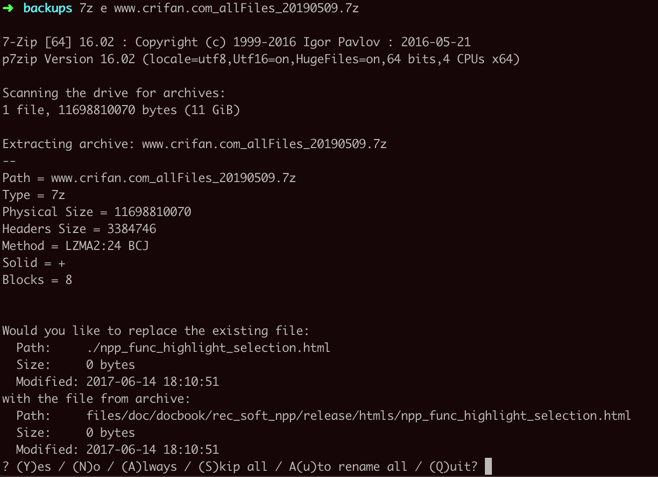Click the "7z e" command text
The height and width of the screenshot is (477, 658).
[93, 8]
